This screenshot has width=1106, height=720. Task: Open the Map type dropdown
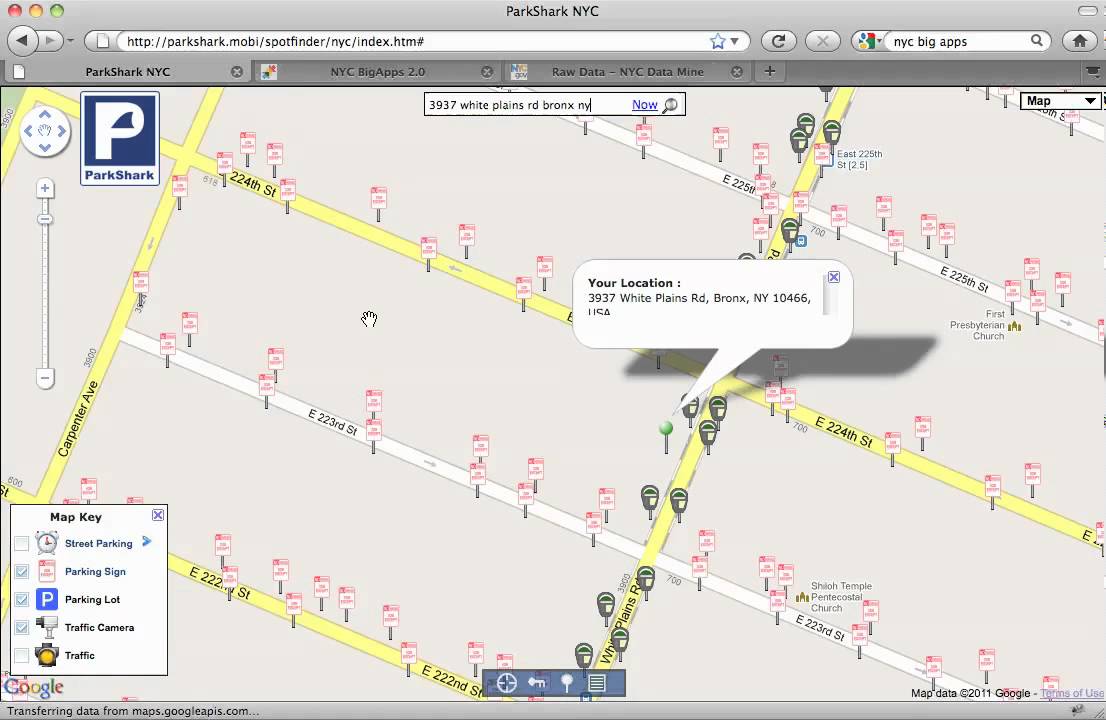click(1061, 101)
